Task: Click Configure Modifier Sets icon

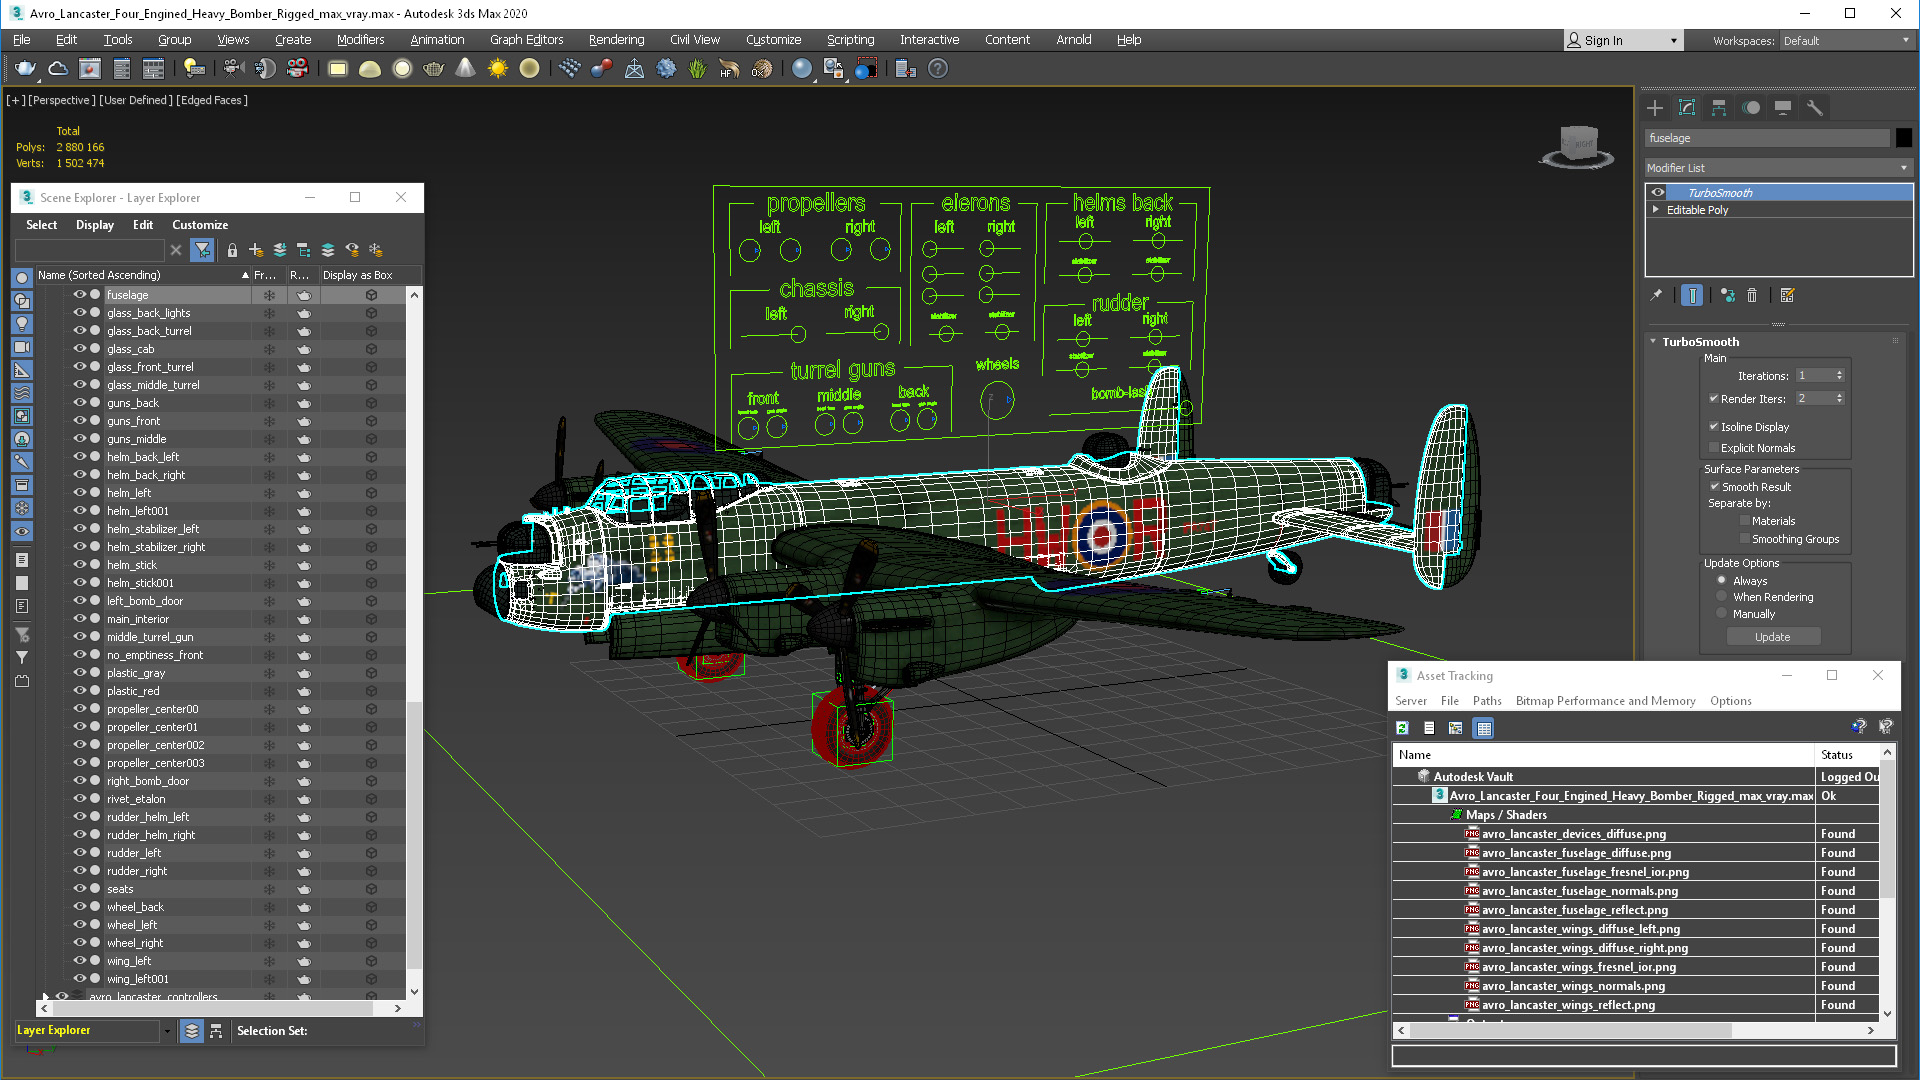Action: click(x=1788, y=295)
